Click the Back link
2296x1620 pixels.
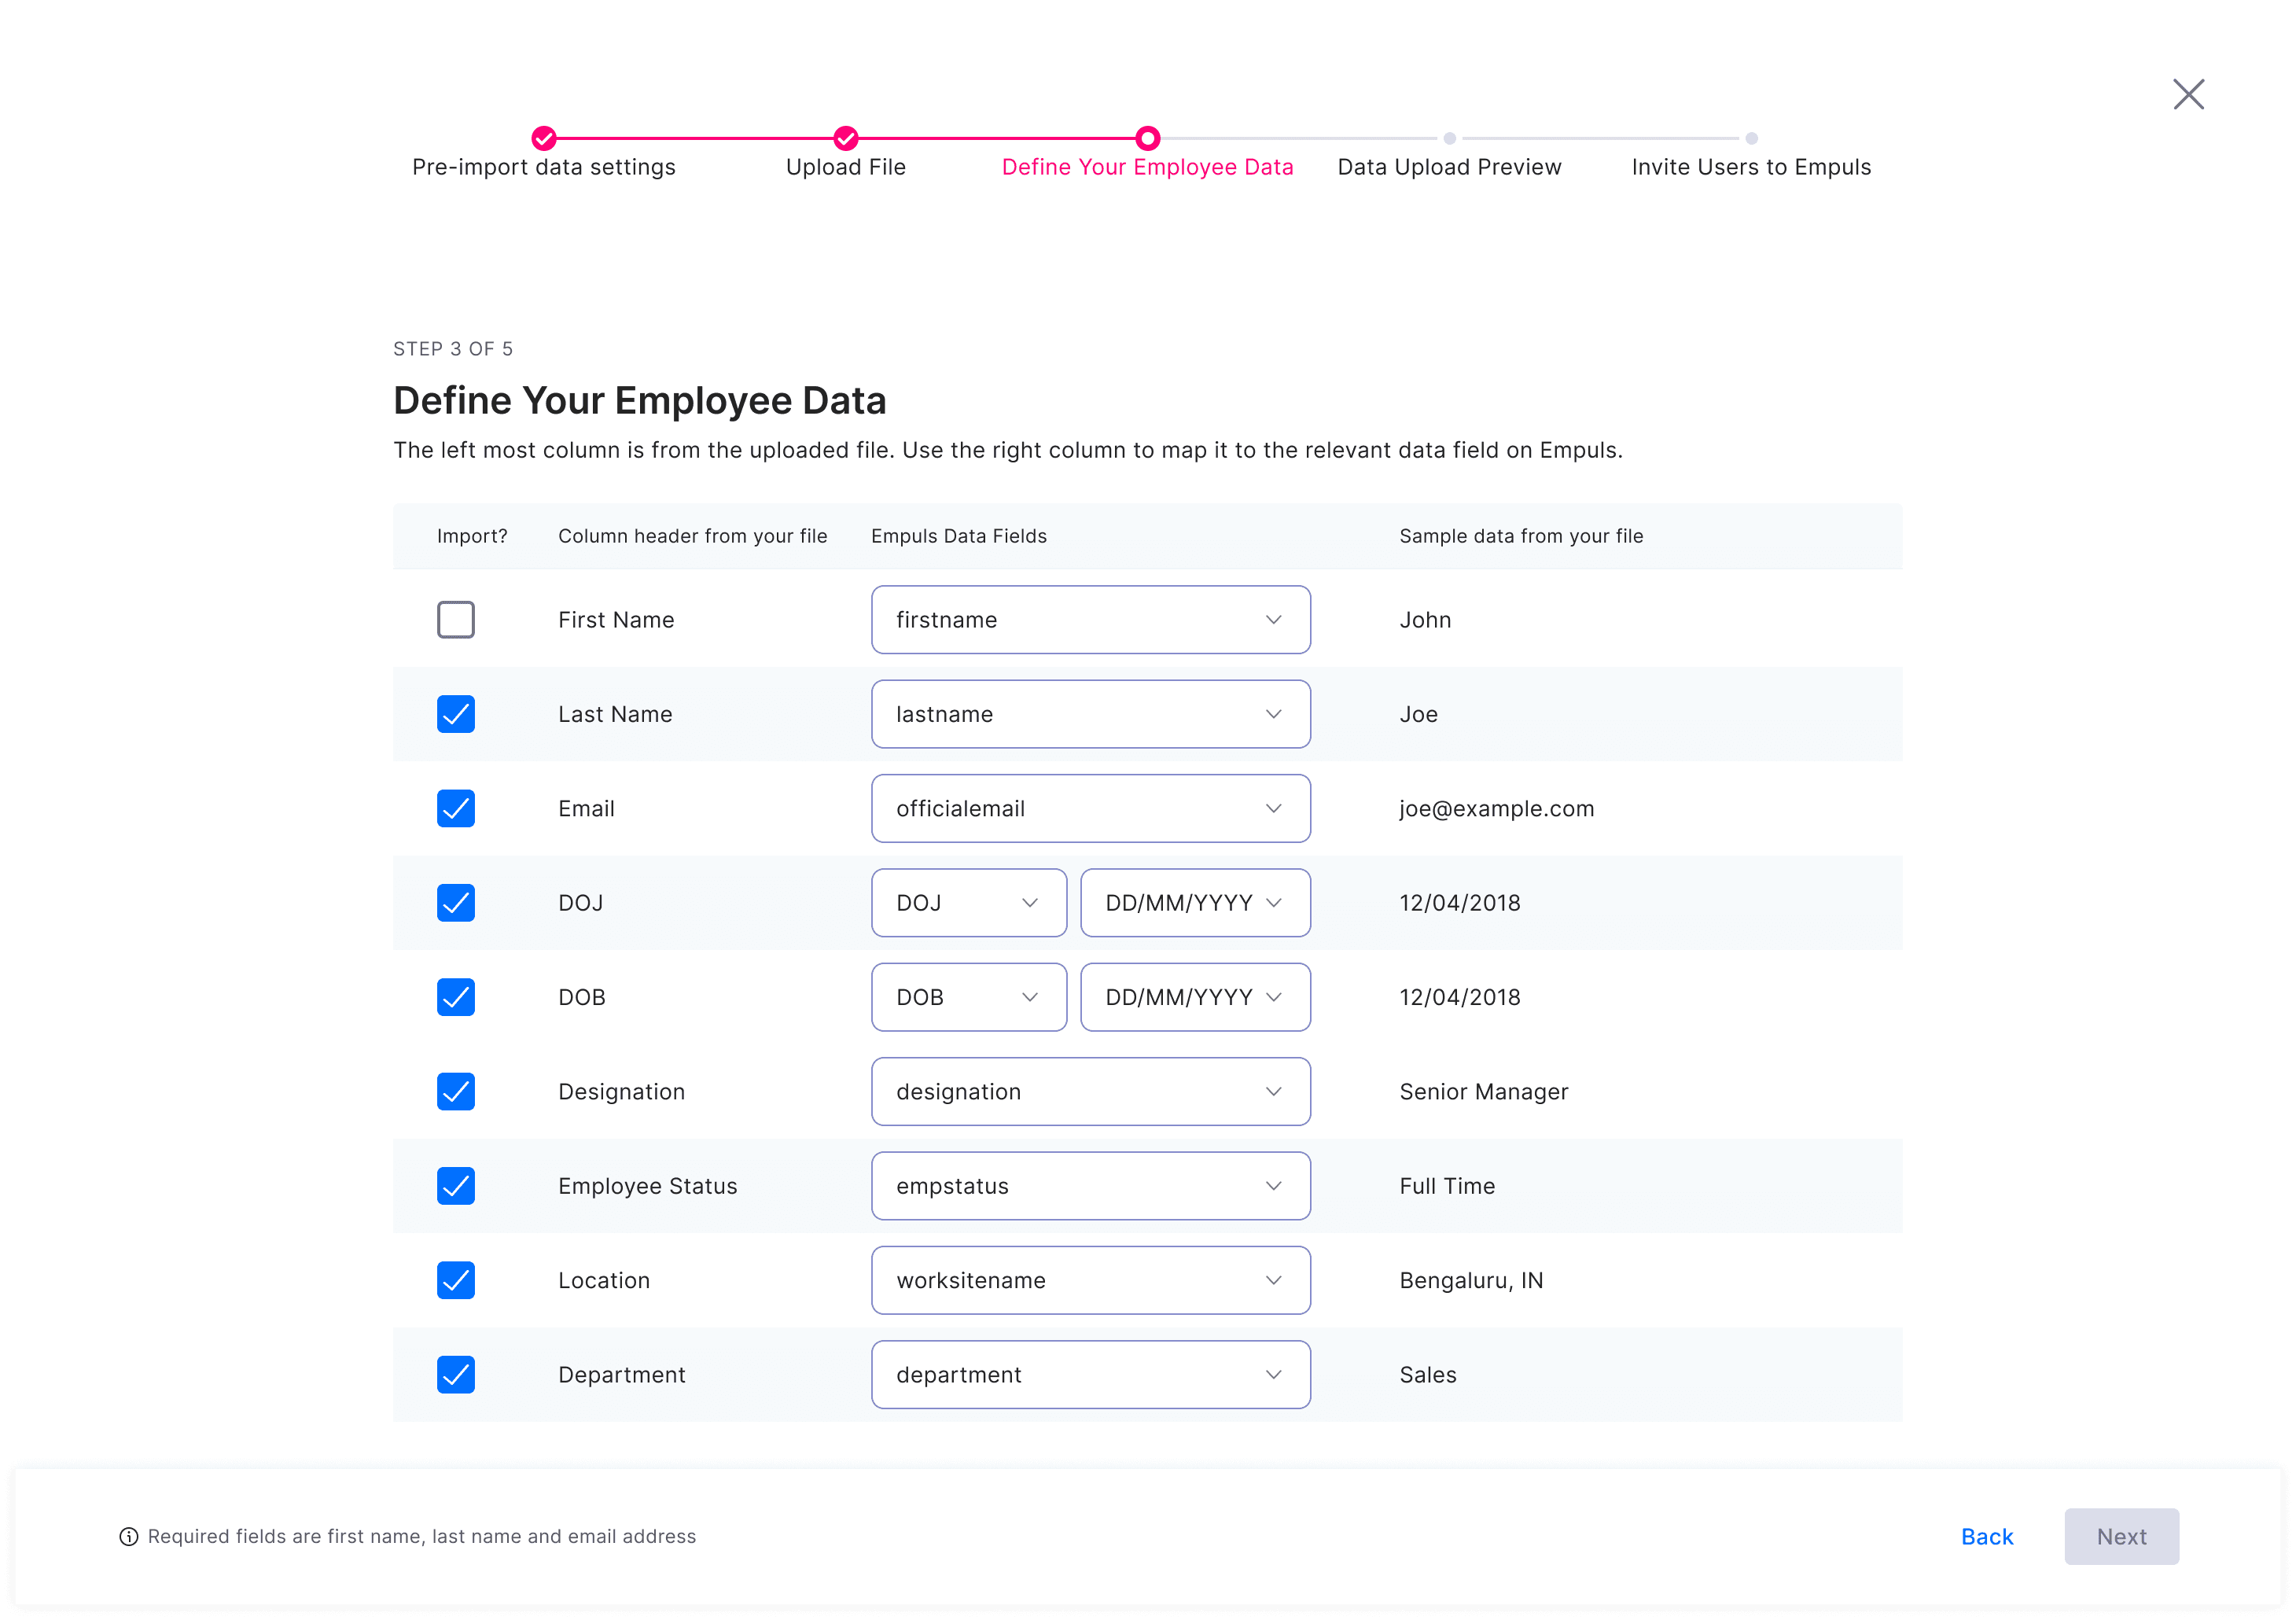point(1987,1536)
